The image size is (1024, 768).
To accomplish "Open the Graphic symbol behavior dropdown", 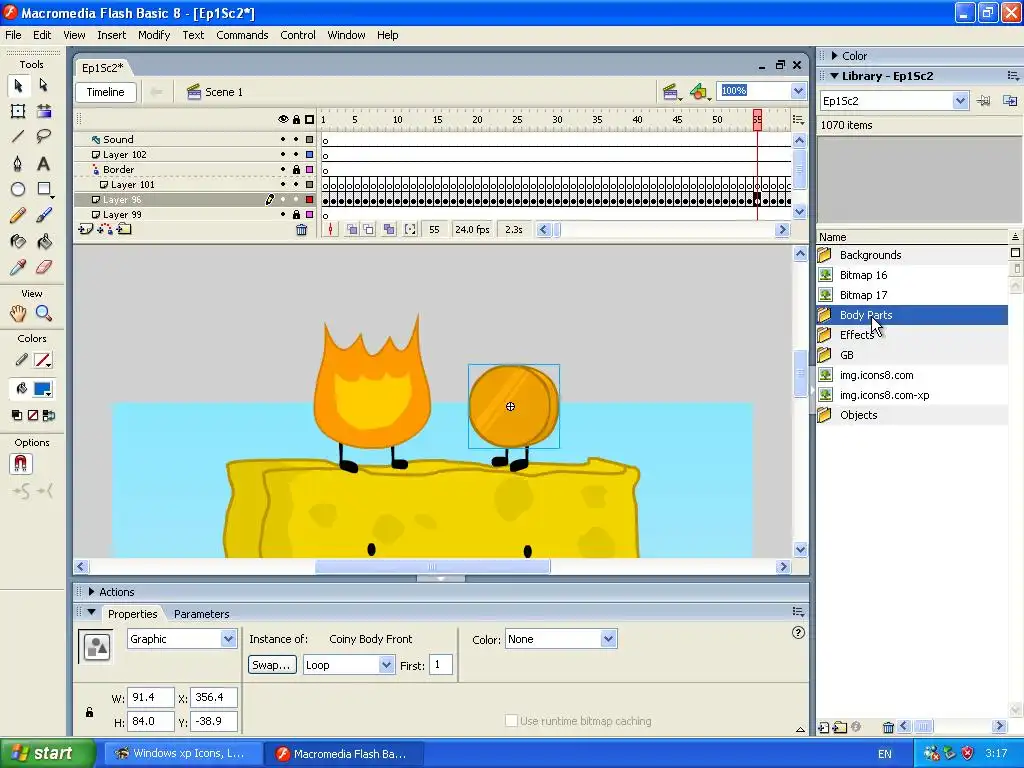I will pyautogui.click(x=229, y=639).
